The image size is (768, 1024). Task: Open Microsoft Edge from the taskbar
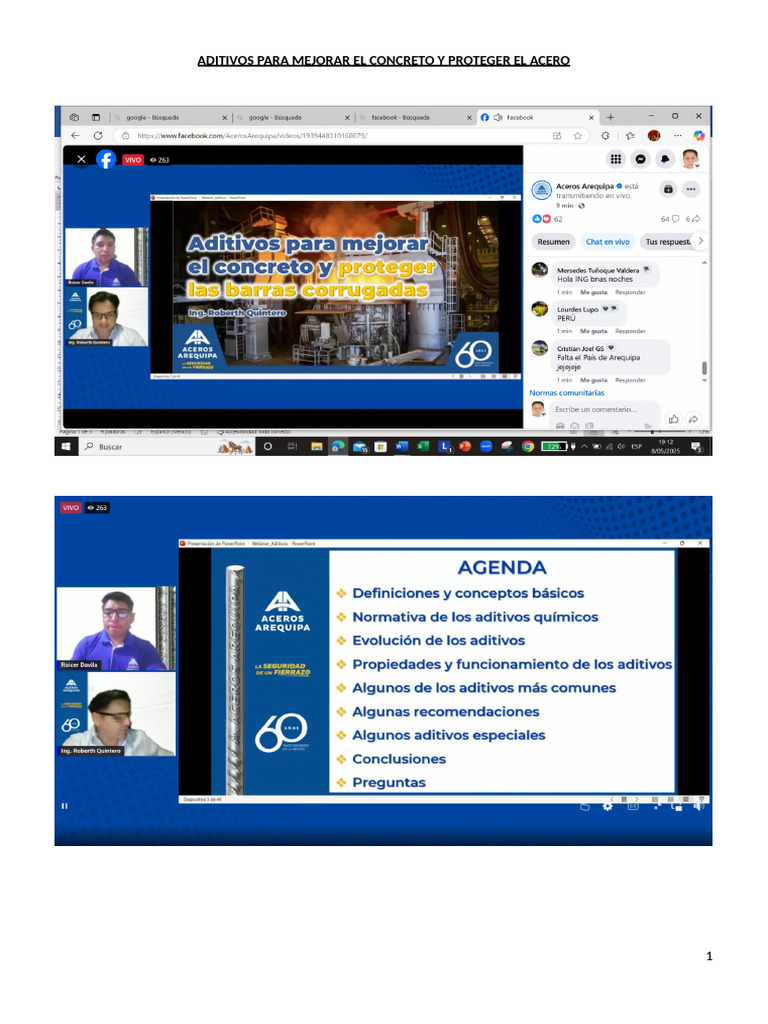(x=338, y=447)
